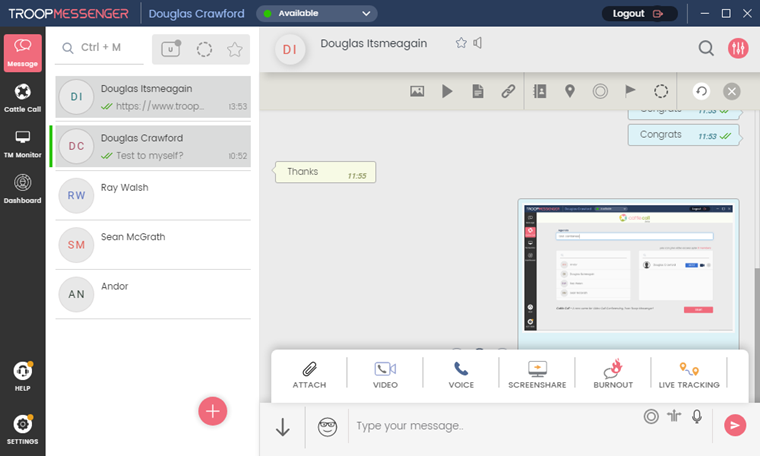Image resolution: width=760 pixels, height=456 pixels.
Task: Click ATTACH option
Action: pos(309,375)
